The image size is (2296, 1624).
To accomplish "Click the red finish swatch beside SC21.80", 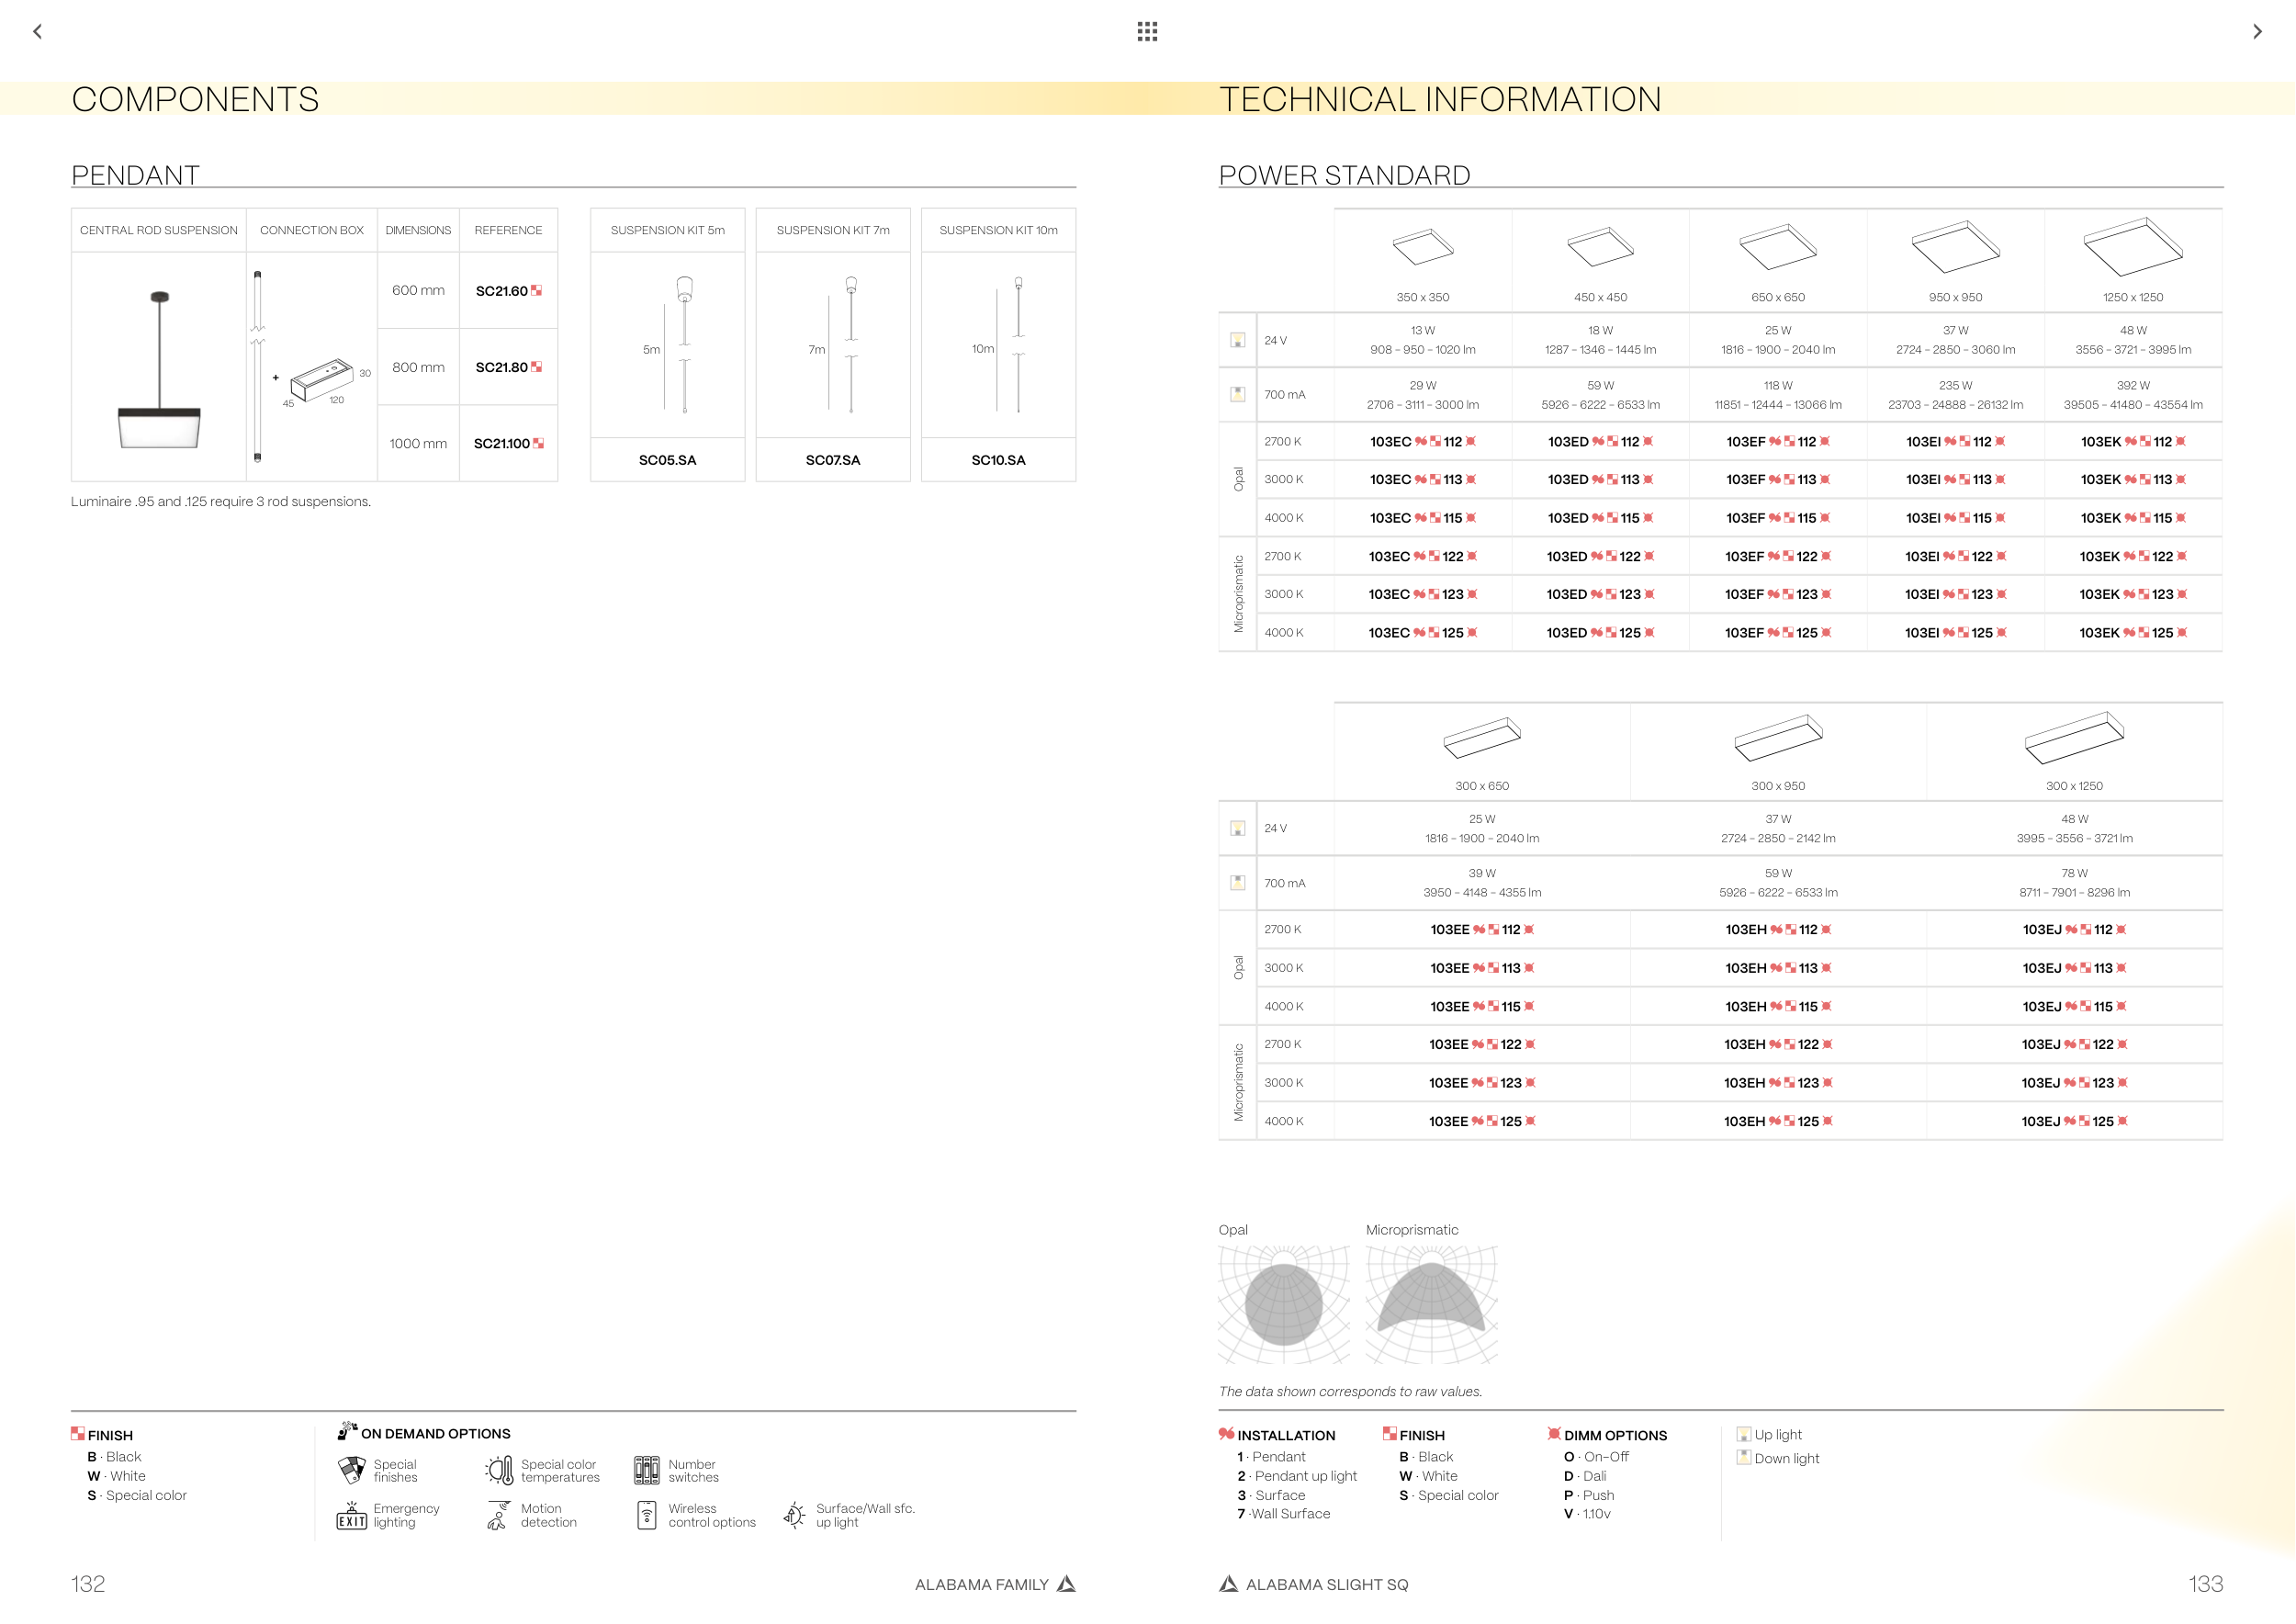I will [x=537, y=367].
